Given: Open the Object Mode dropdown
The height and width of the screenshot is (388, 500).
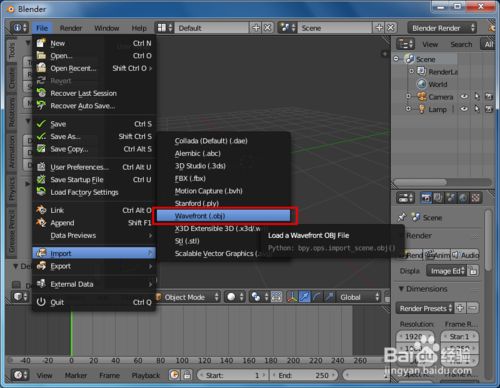Looking at the screenshot, I should tap(188, 297).
